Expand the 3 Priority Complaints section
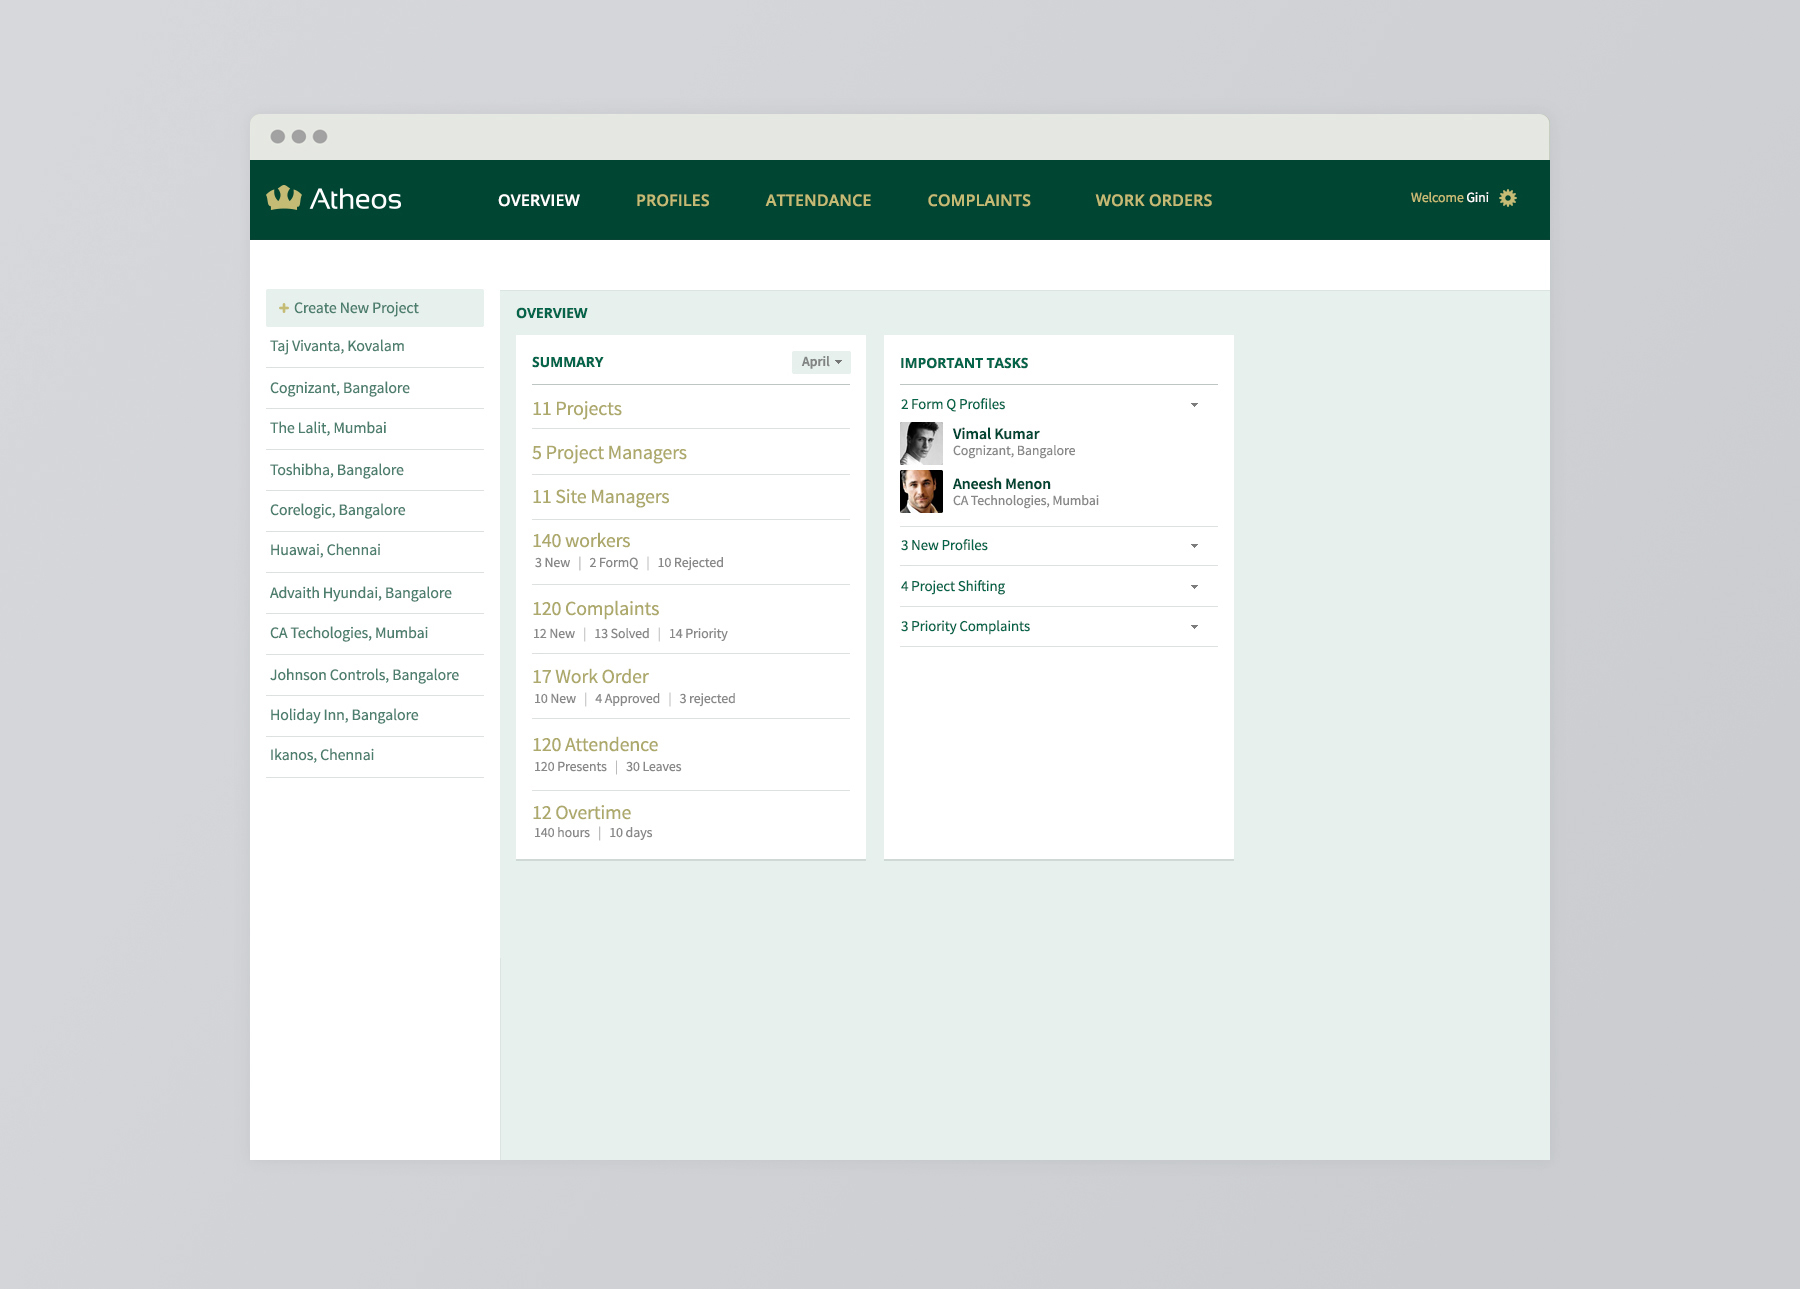The height and width of the screenshot is (1289, 1800). 1194,627
